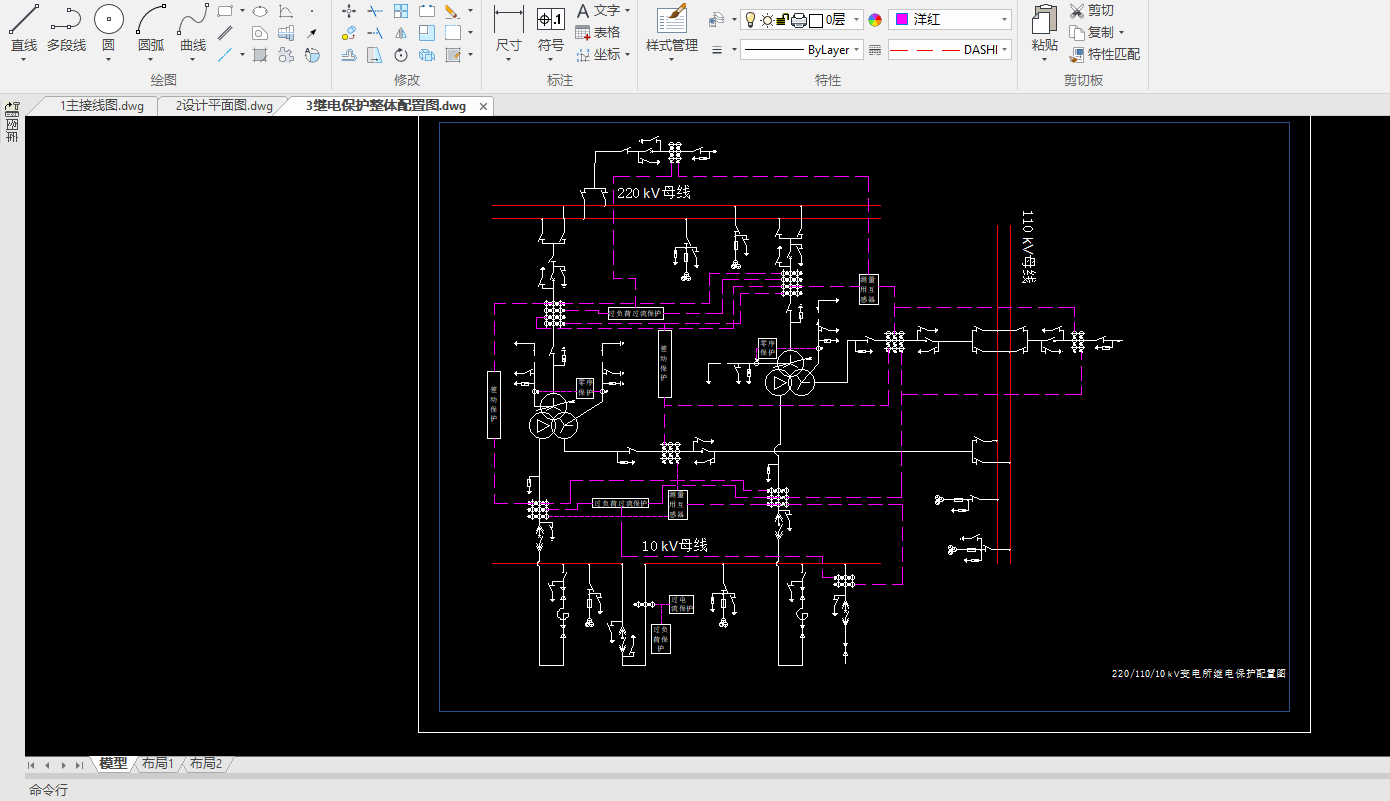Switch to the 布局1 layout tab
The width and height of the screenshot is (1390, 801).
(158, 764)
